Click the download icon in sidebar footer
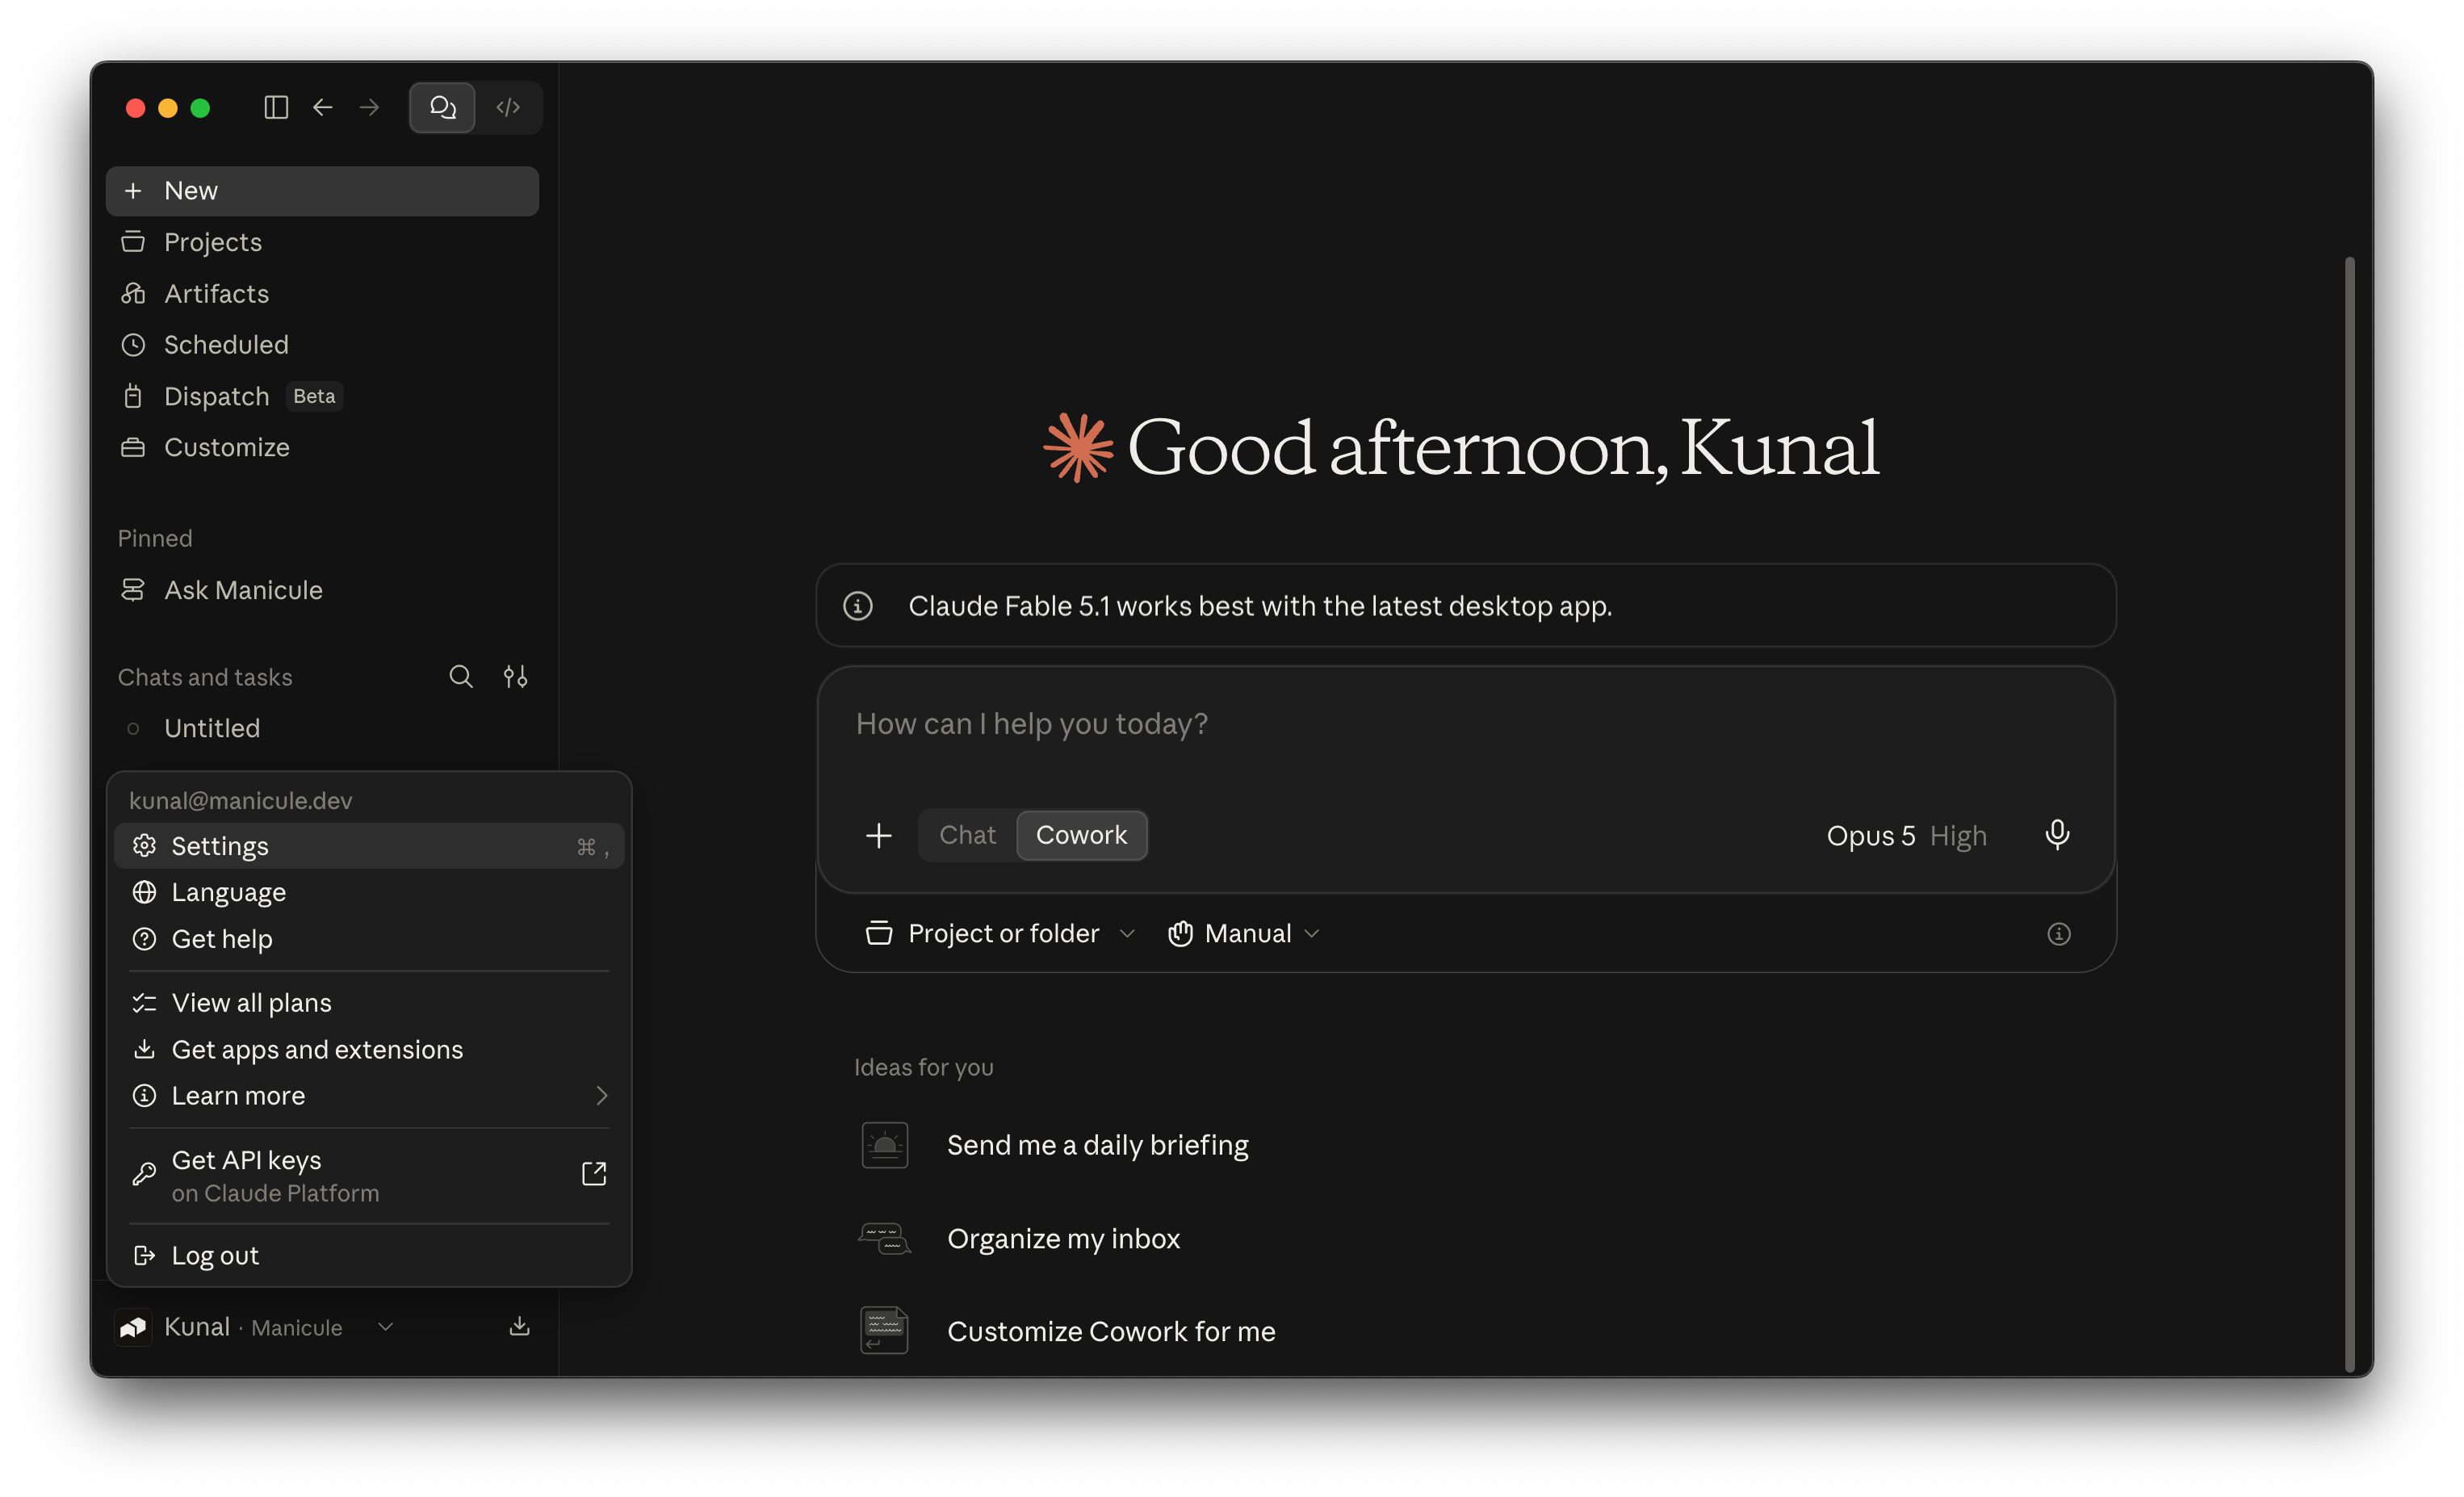 [519, 1327]
